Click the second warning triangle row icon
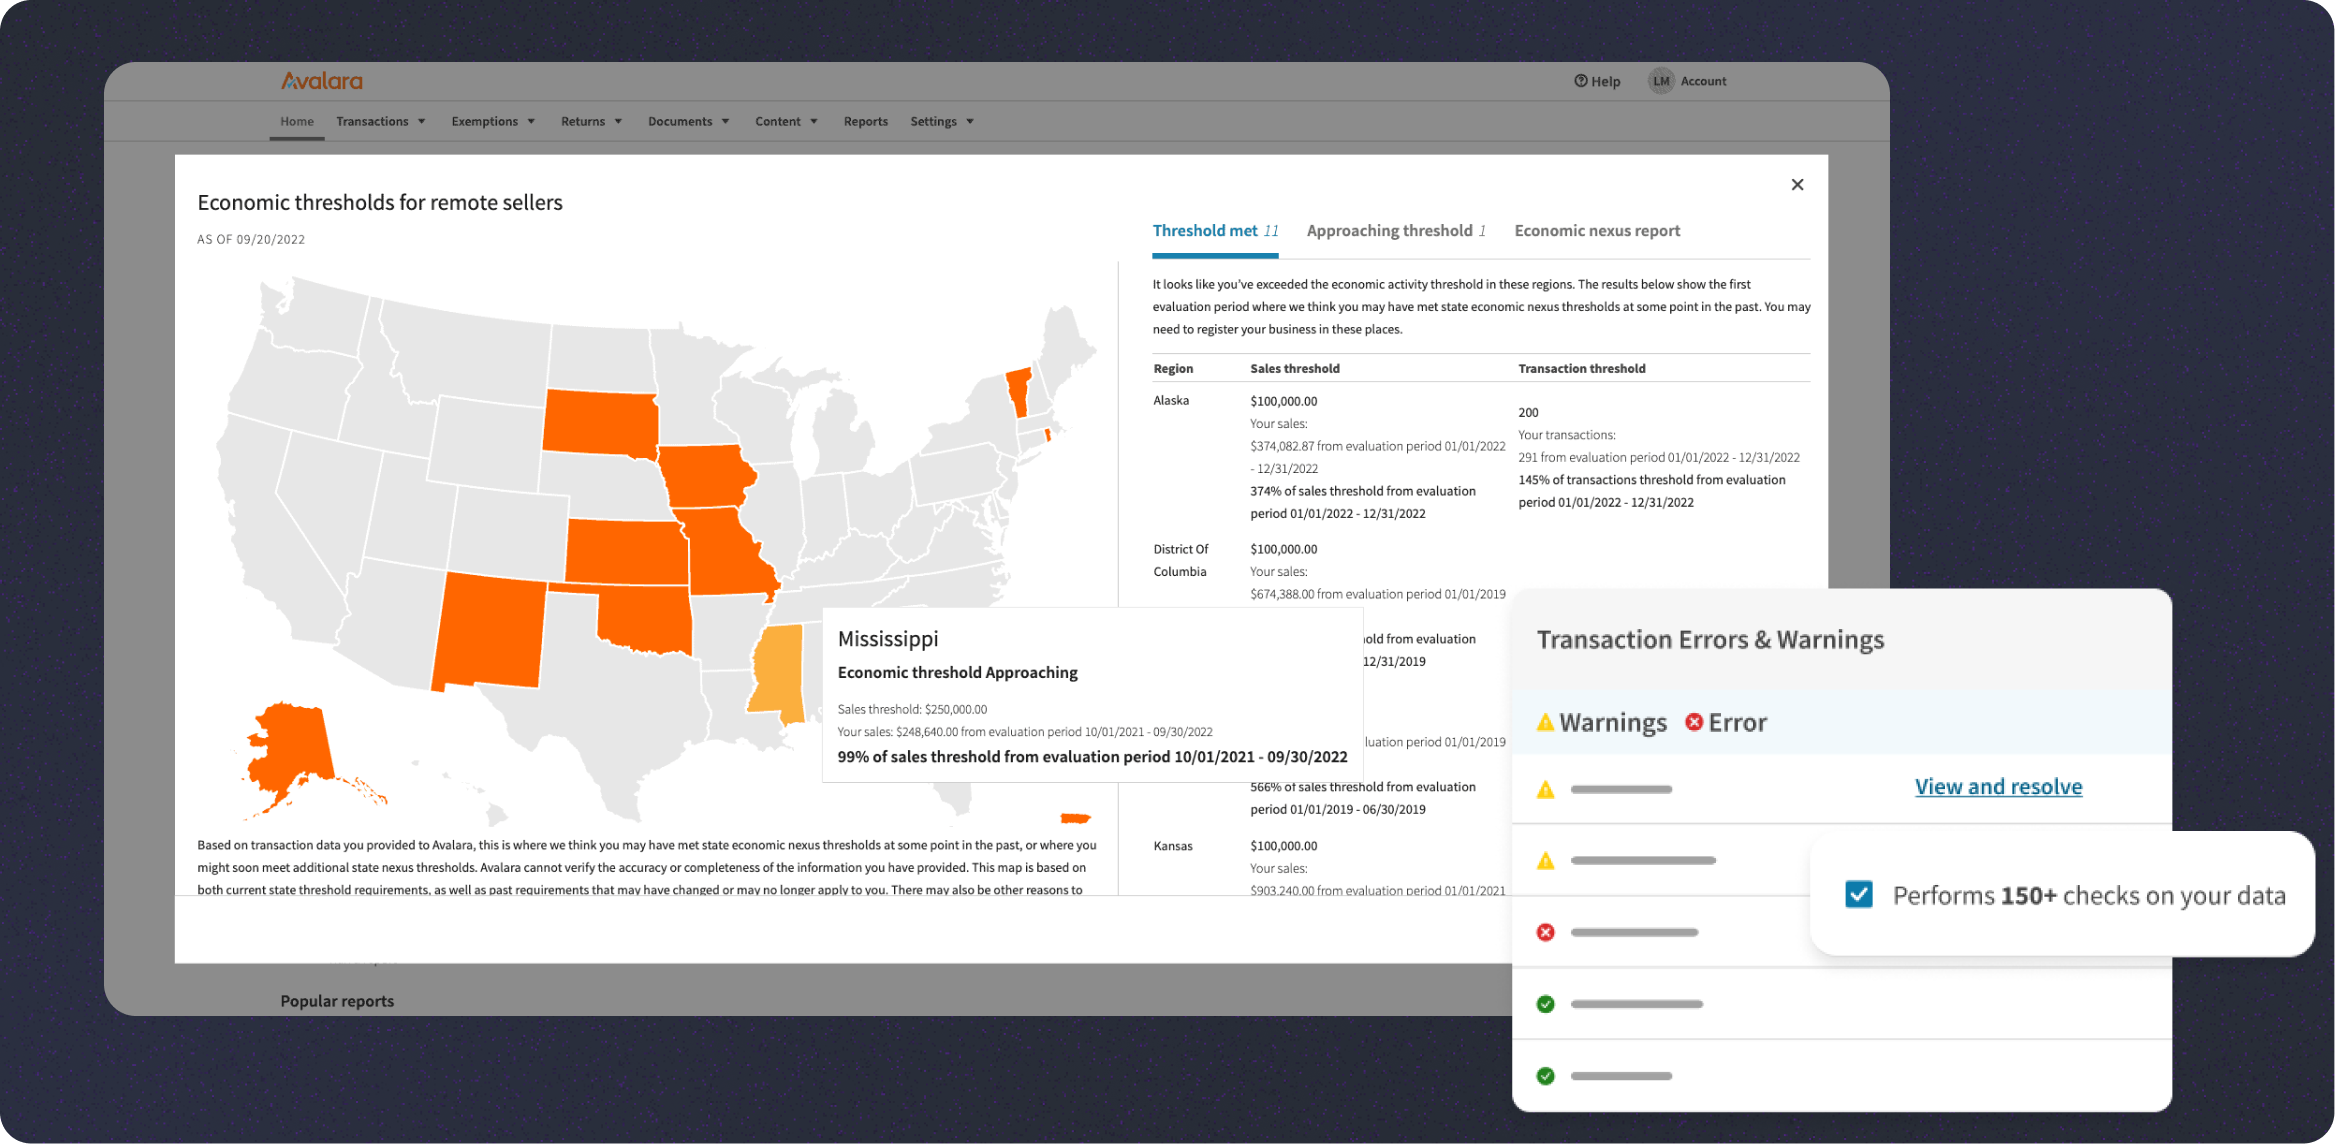 [x=1545, y=861]
